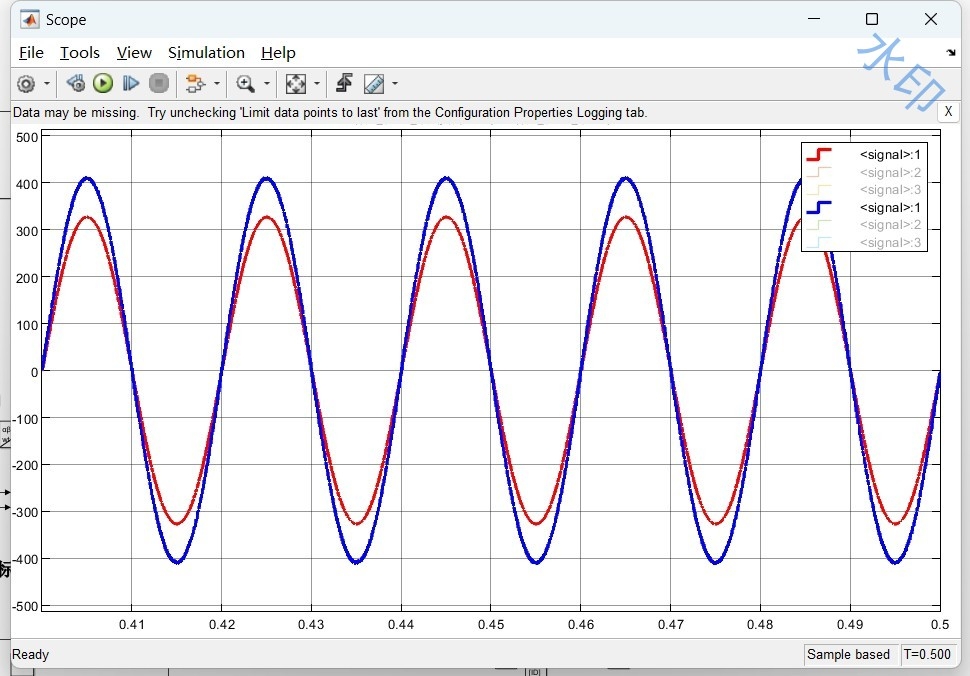Click the Scale Axes Limits icon

pos(296,83)
